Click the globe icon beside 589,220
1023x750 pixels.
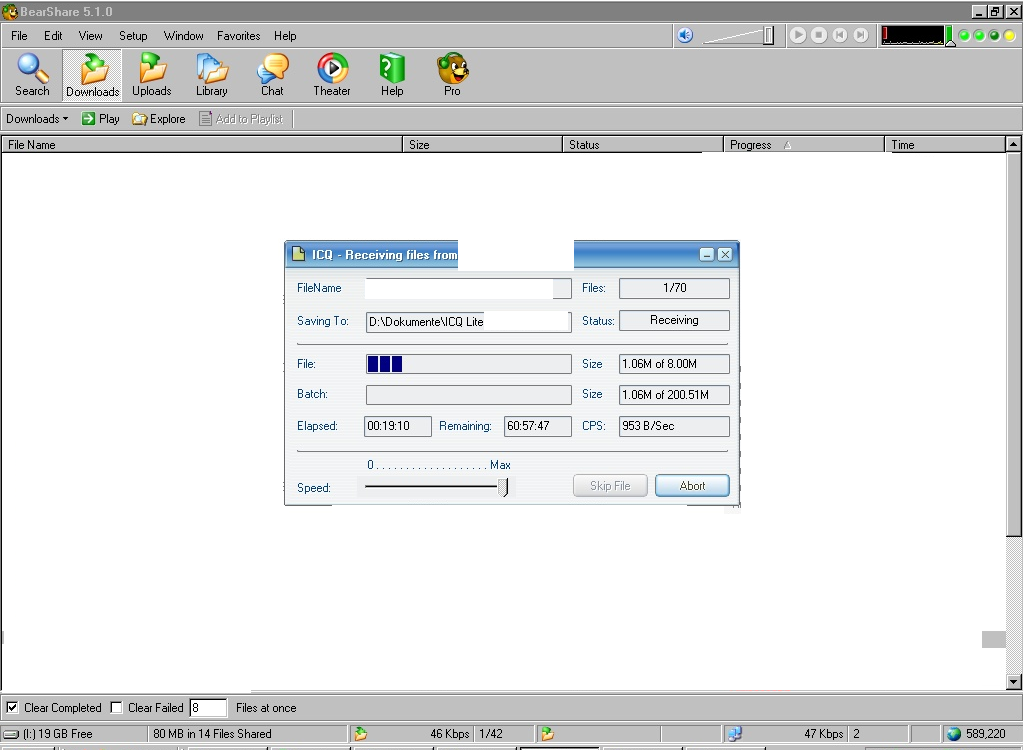click(954, 734)
